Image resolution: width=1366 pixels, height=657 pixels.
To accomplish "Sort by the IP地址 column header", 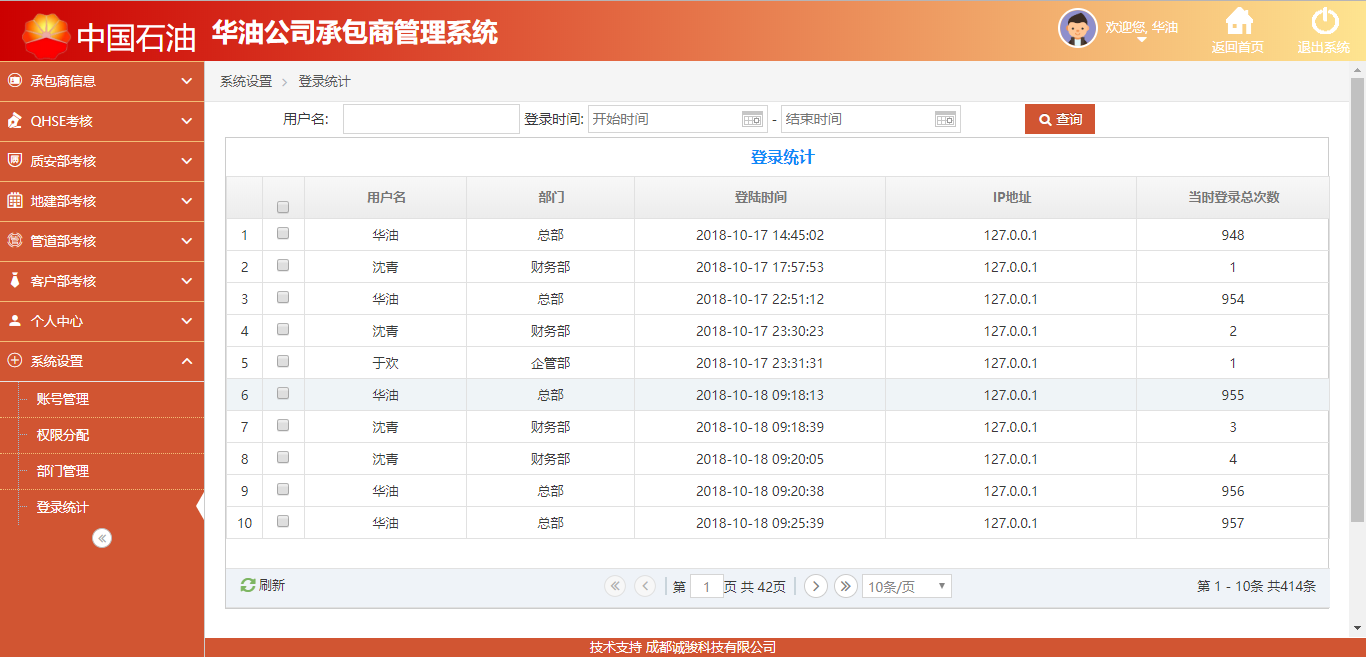I will pyautogui.click(x=1011, y=197).
